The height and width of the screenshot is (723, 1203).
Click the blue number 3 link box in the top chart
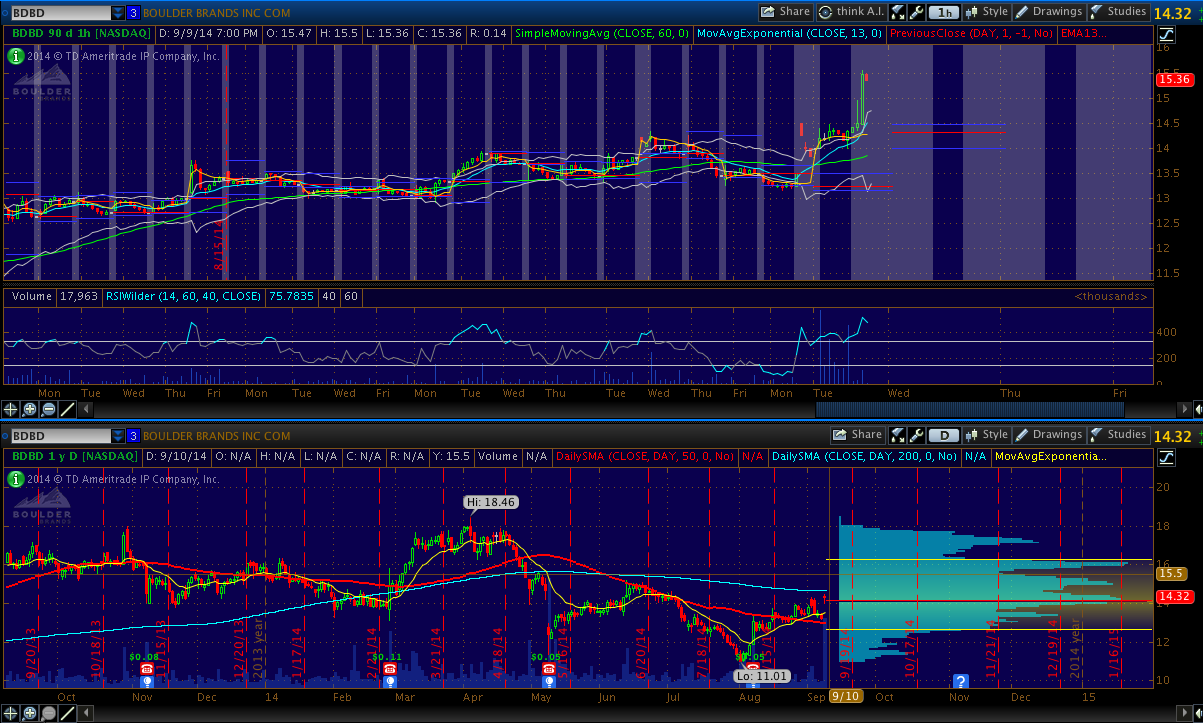pyautogui.click(x=133, y=13)
